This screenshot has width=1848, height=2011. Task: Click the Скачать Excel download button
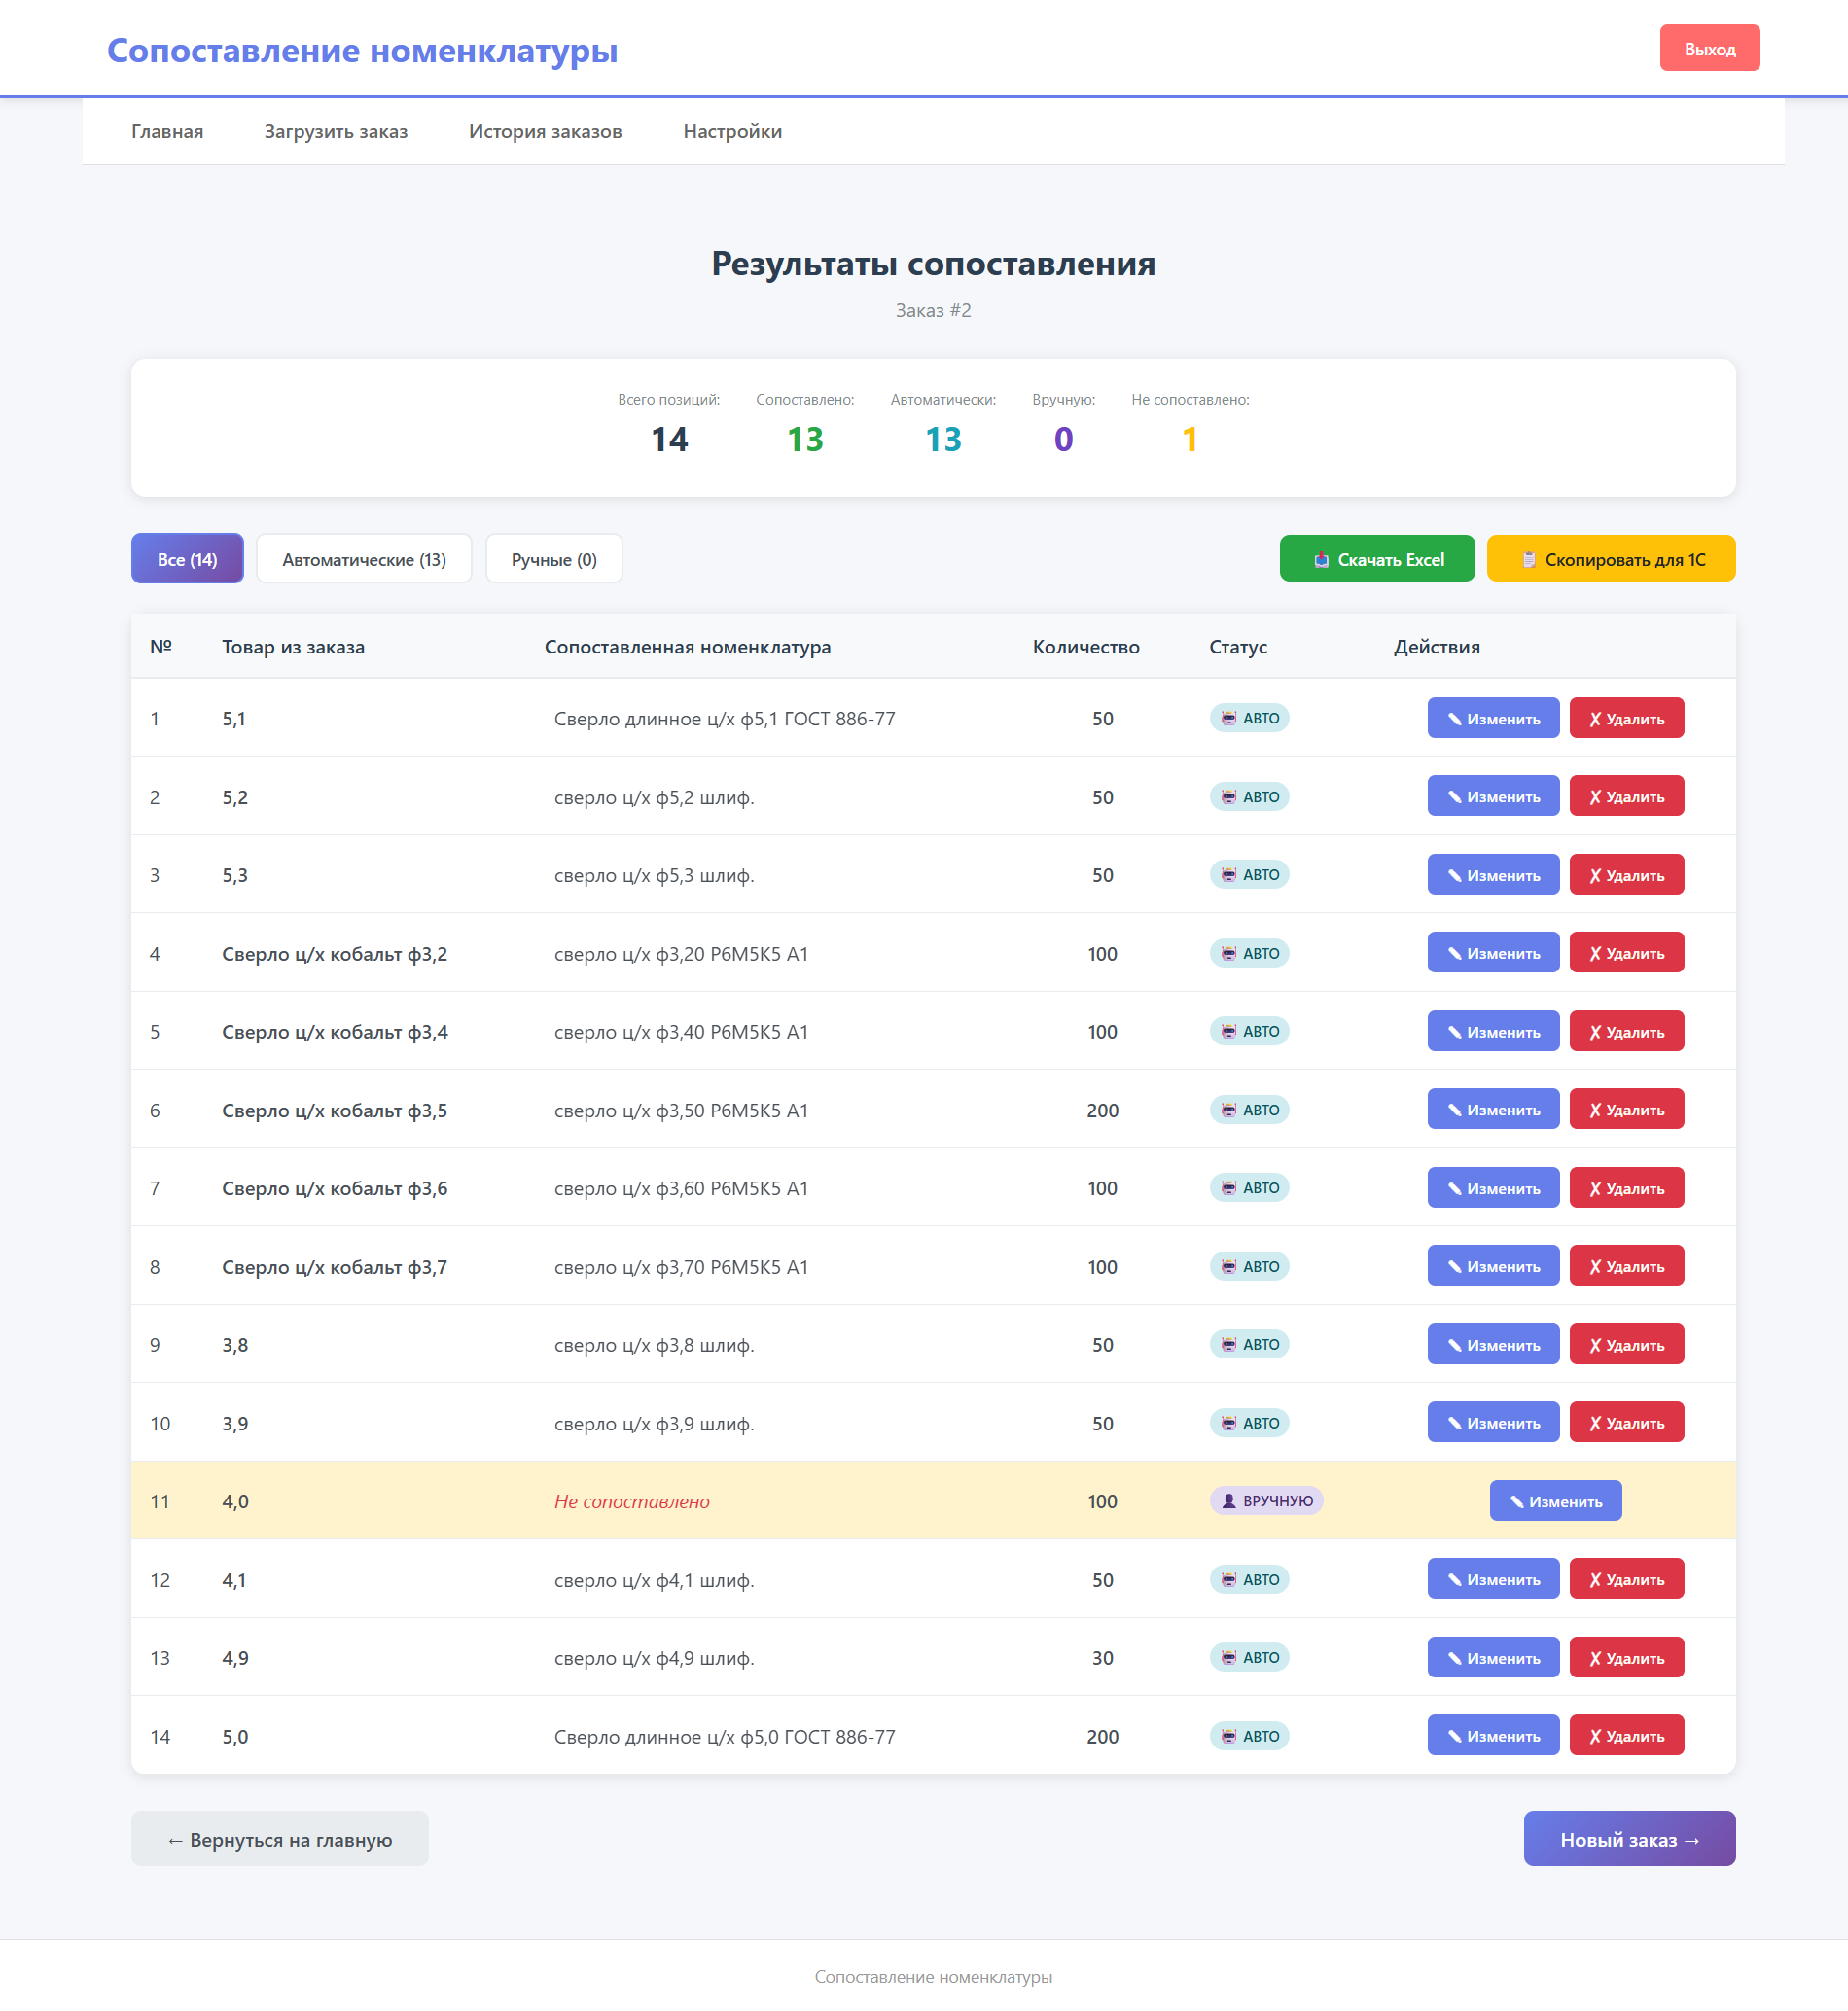click(1376, 559)
